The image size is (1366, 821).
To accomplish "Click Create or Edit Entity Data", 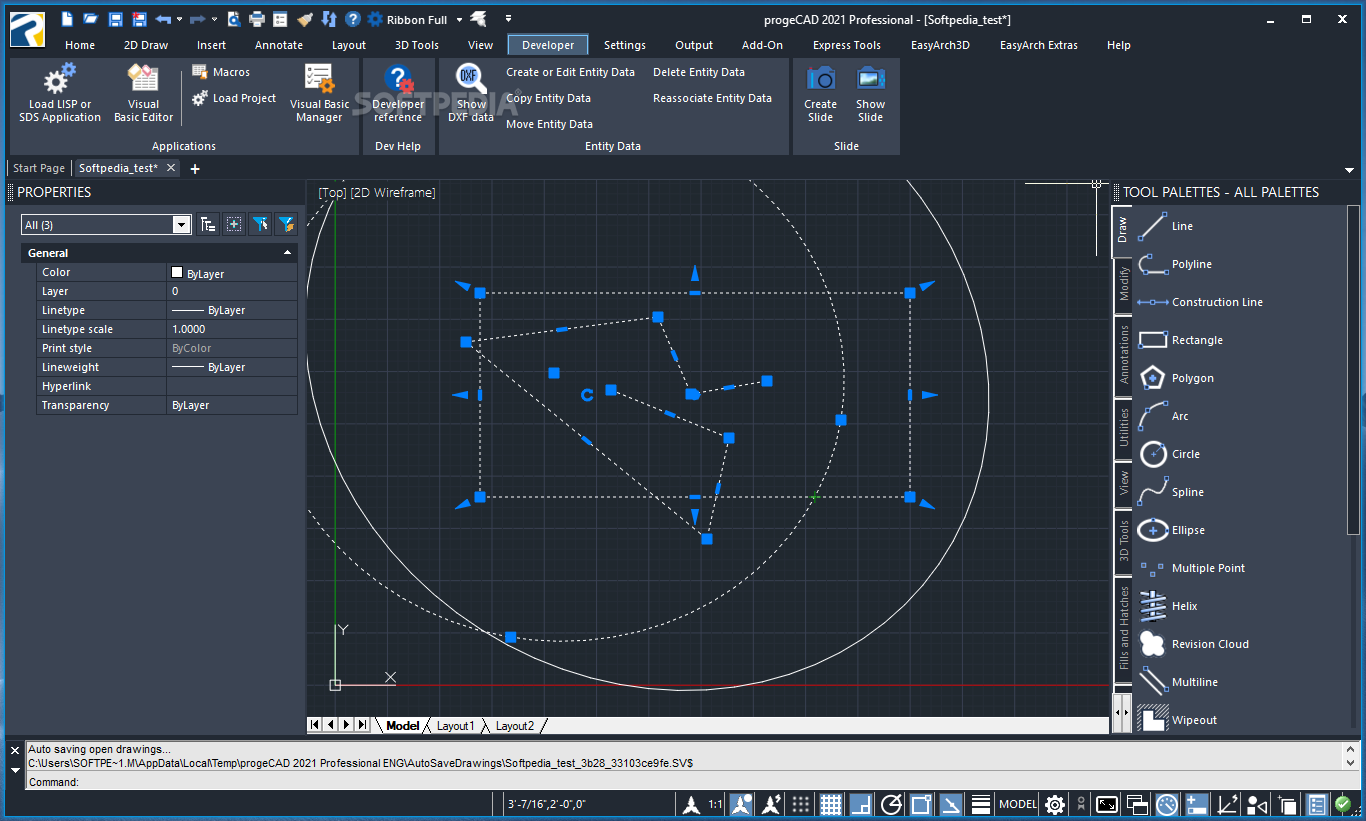I will [570, 72].
